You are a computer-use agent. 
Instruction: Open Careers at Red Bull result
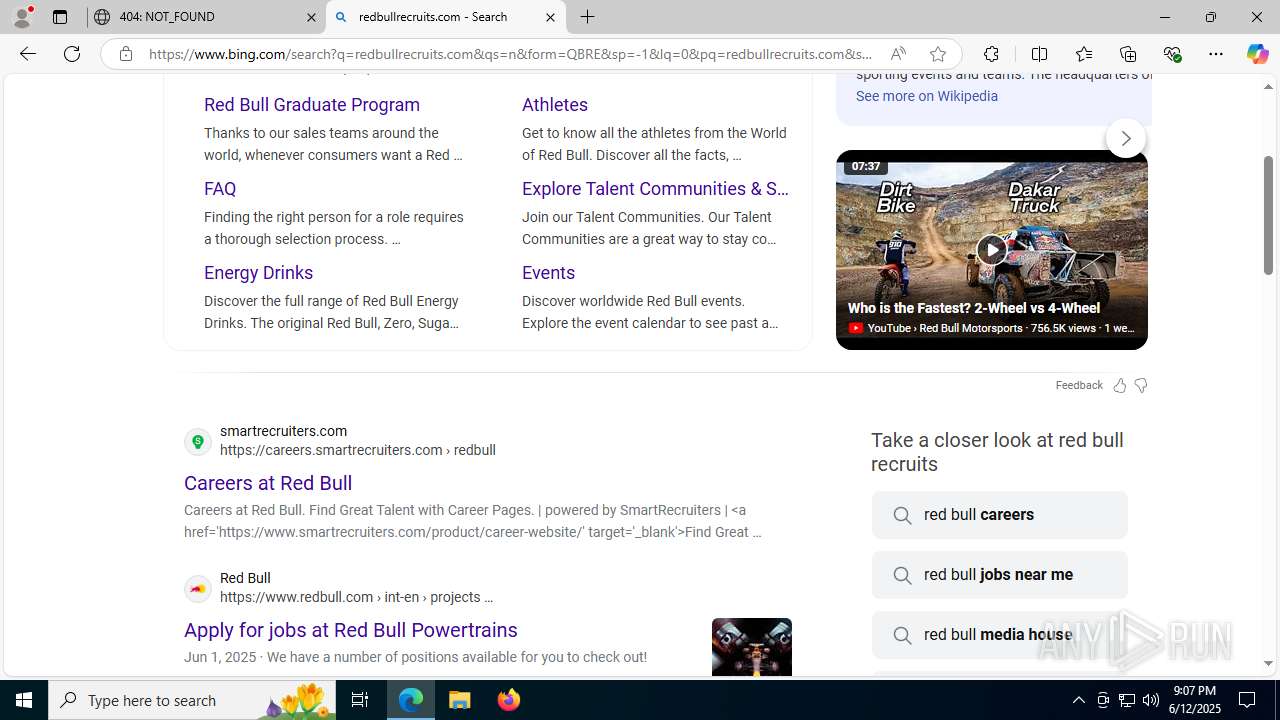pos(268,483)
